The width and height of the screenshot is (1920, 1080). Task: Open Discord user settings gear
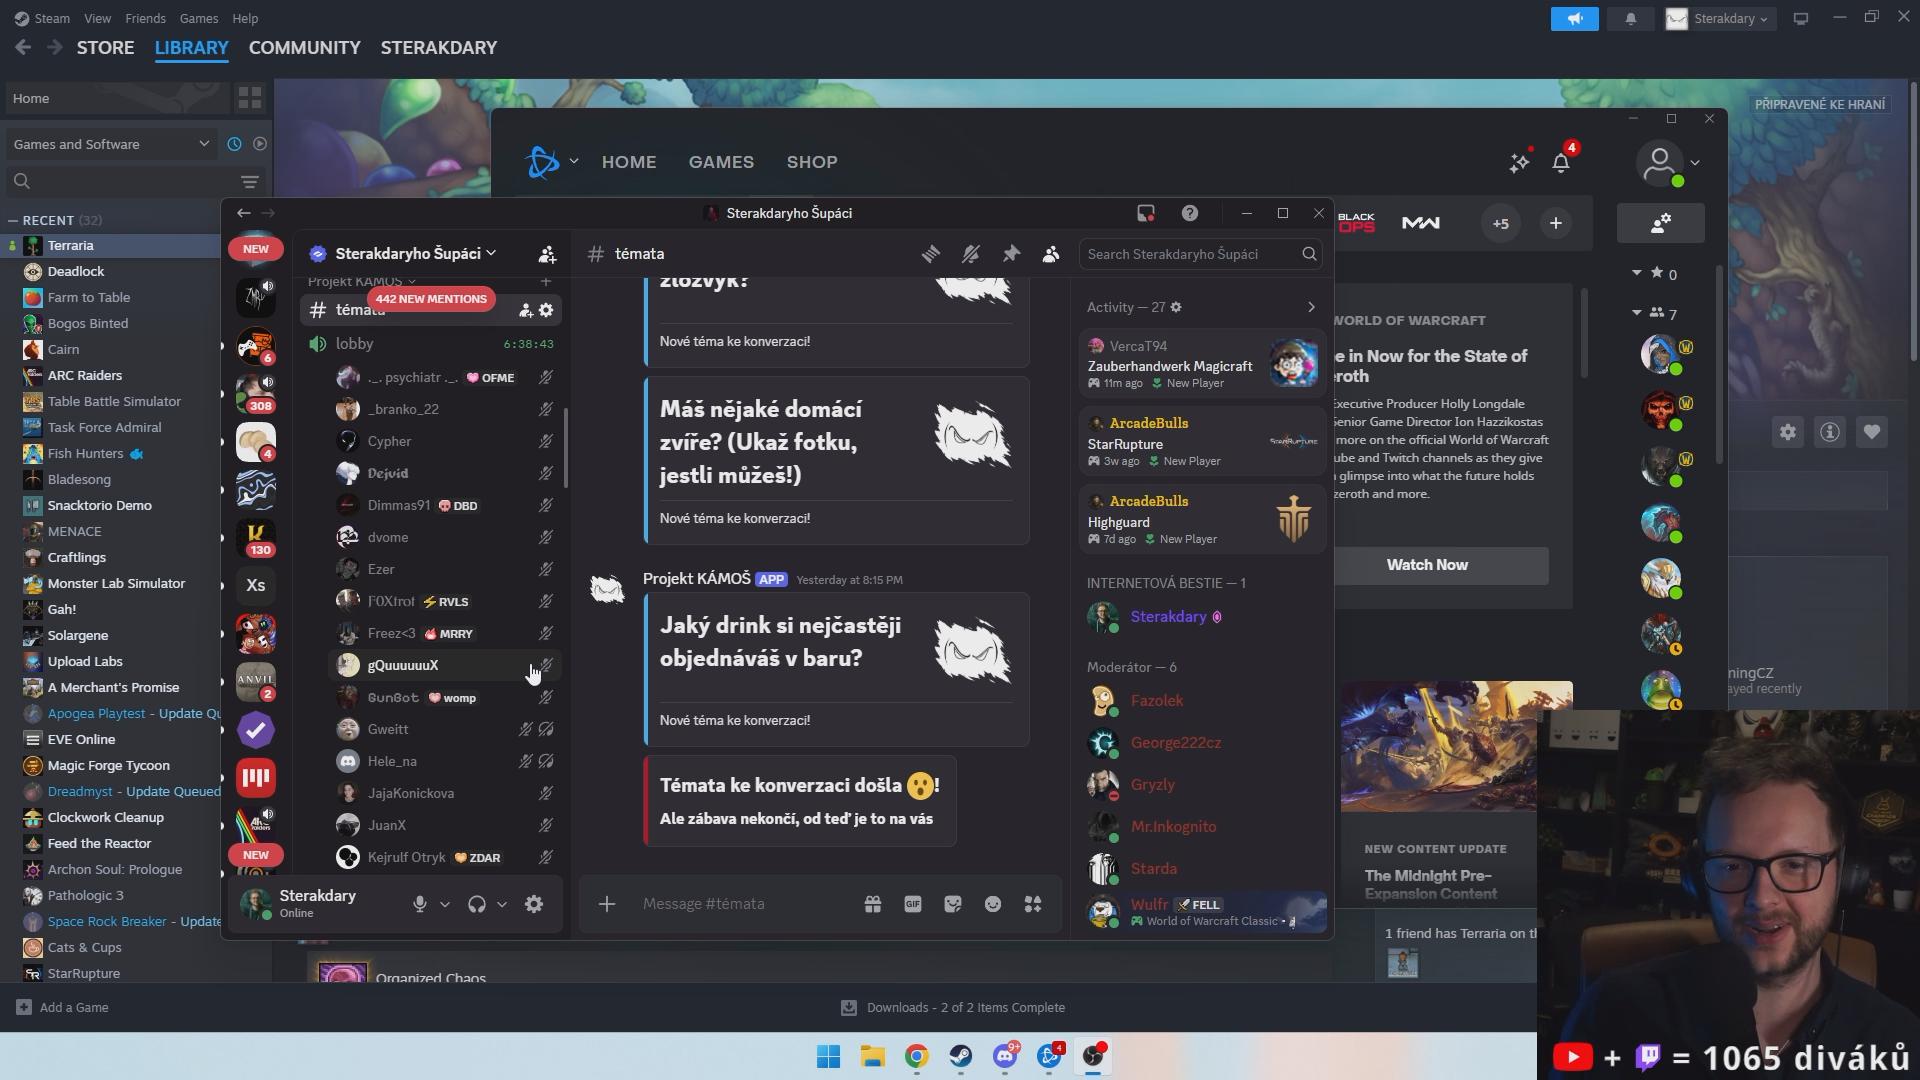(534, 904)
